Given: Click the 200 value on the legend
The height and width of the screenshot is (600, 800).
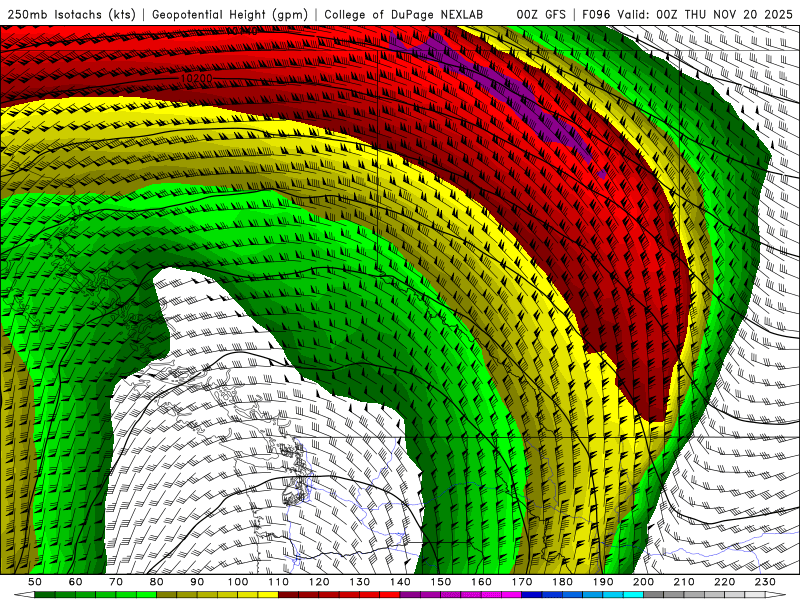Looking at the screenshot, I should coord(643,582).
